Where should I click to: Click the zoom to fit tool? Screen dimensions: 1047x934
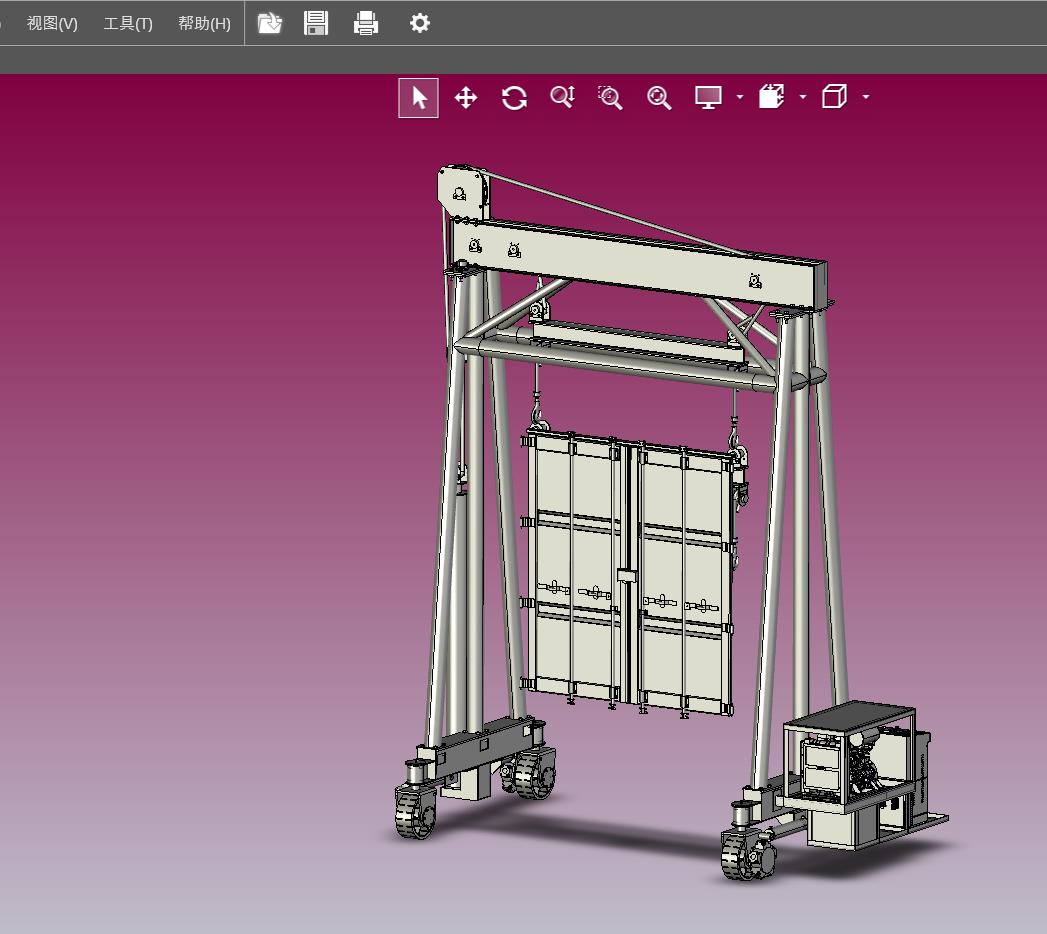coord(659,97)
